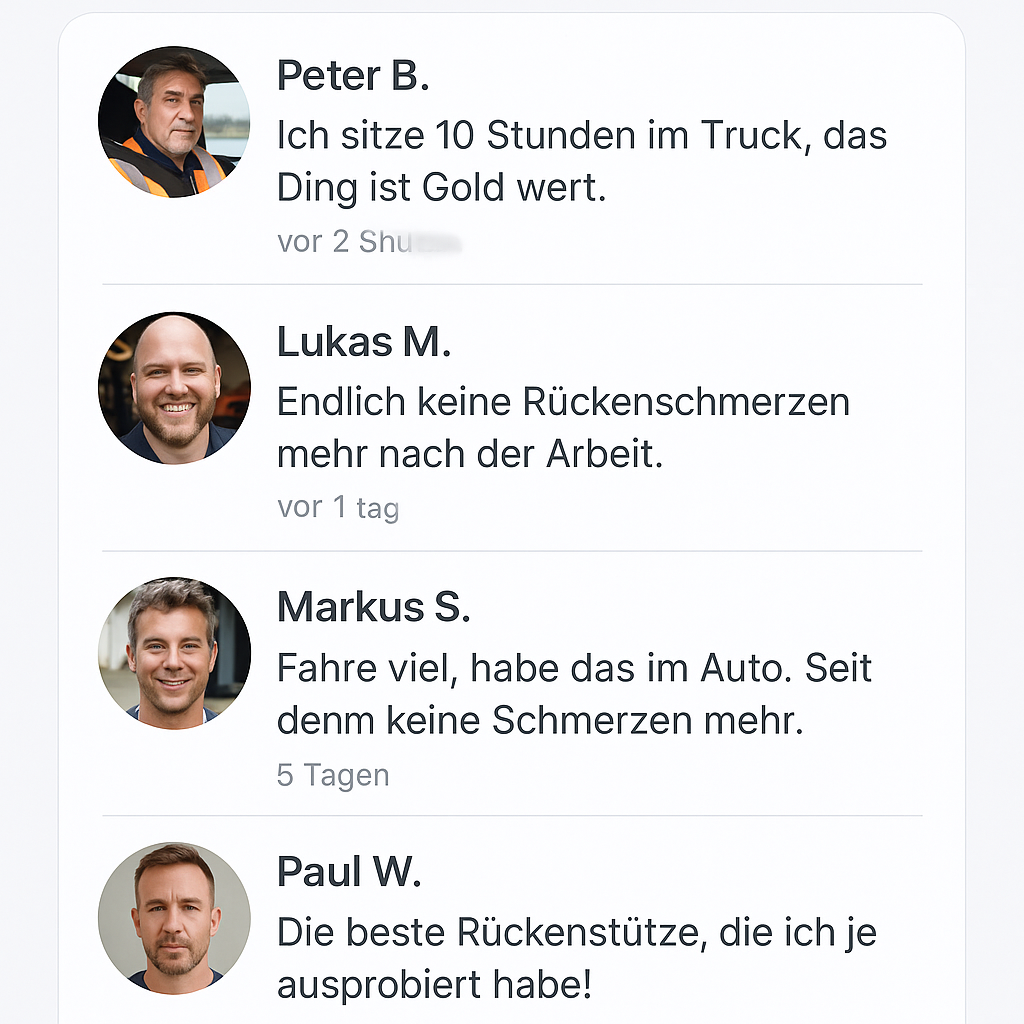Viewport: 1024px width, 1024px height.
Task: Click the divider below Peter B.'s review
Action: tap(512, 283)
